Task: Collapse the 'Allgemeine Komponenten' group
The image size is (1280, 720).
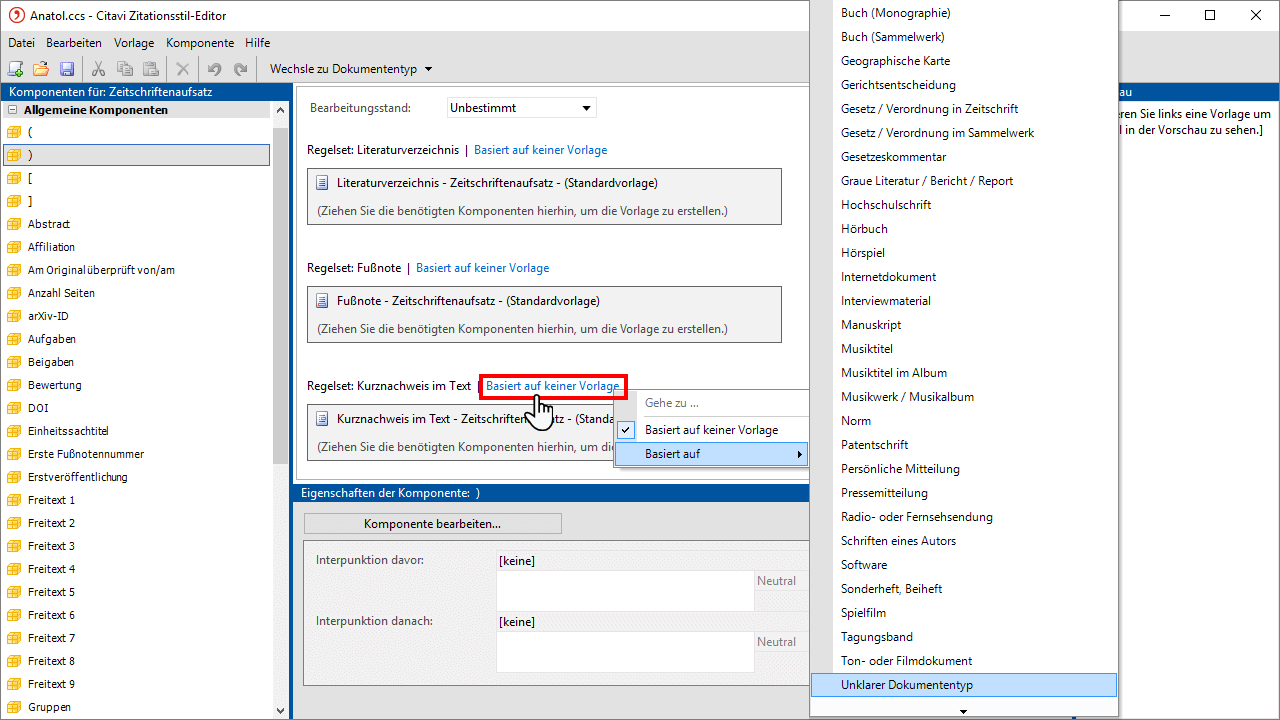Action: coord(14,110)
